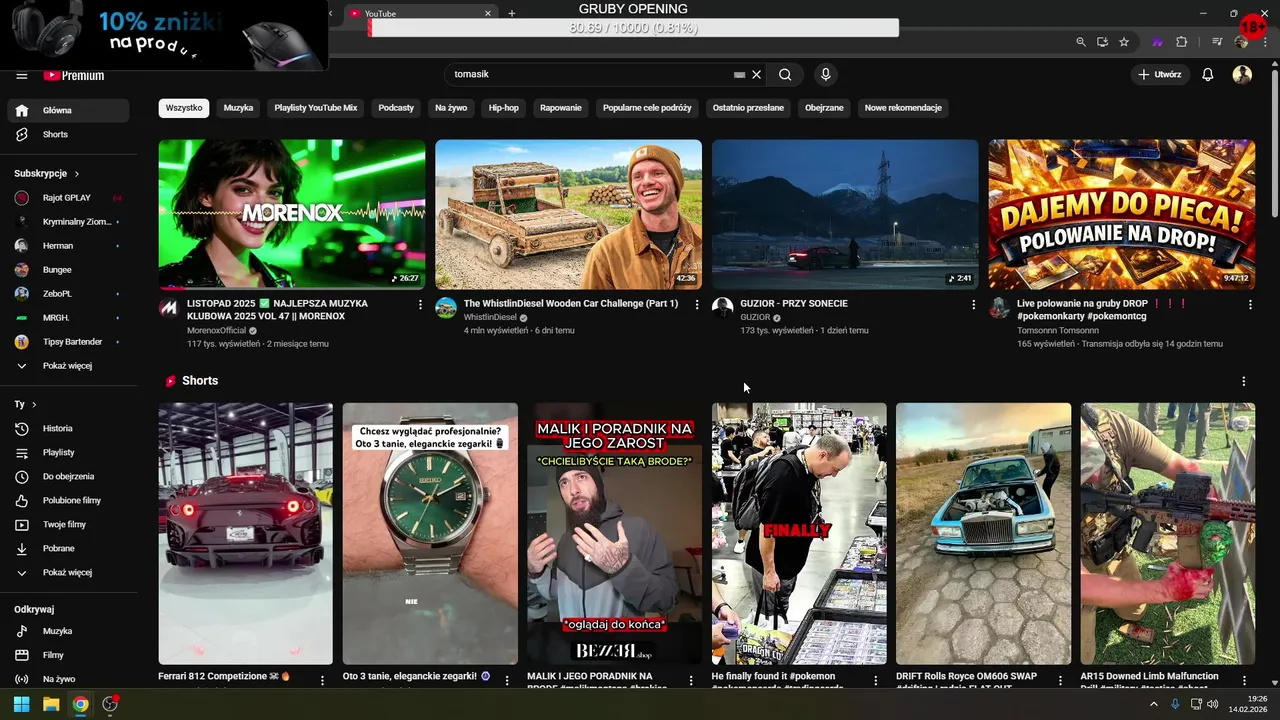Select the Rapowanie filter chip

coord(561,108)
